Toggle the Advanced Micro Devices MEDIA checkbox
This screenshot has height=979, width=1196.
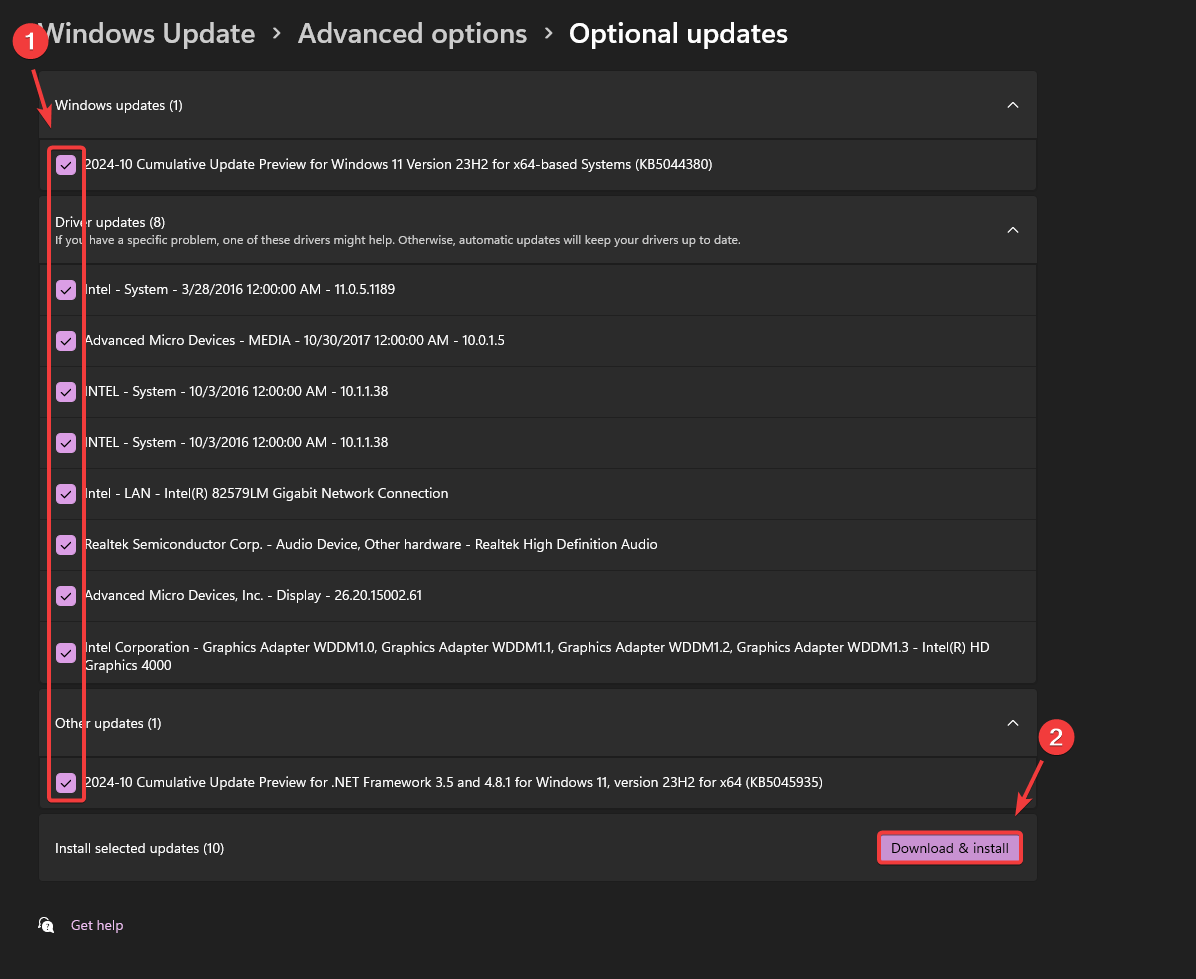[66, 341]
